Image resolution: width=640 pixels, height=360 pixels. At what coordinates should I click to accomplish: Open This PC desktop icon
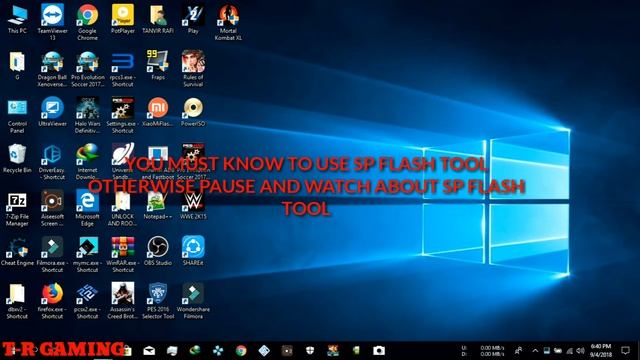click(17, 18)
